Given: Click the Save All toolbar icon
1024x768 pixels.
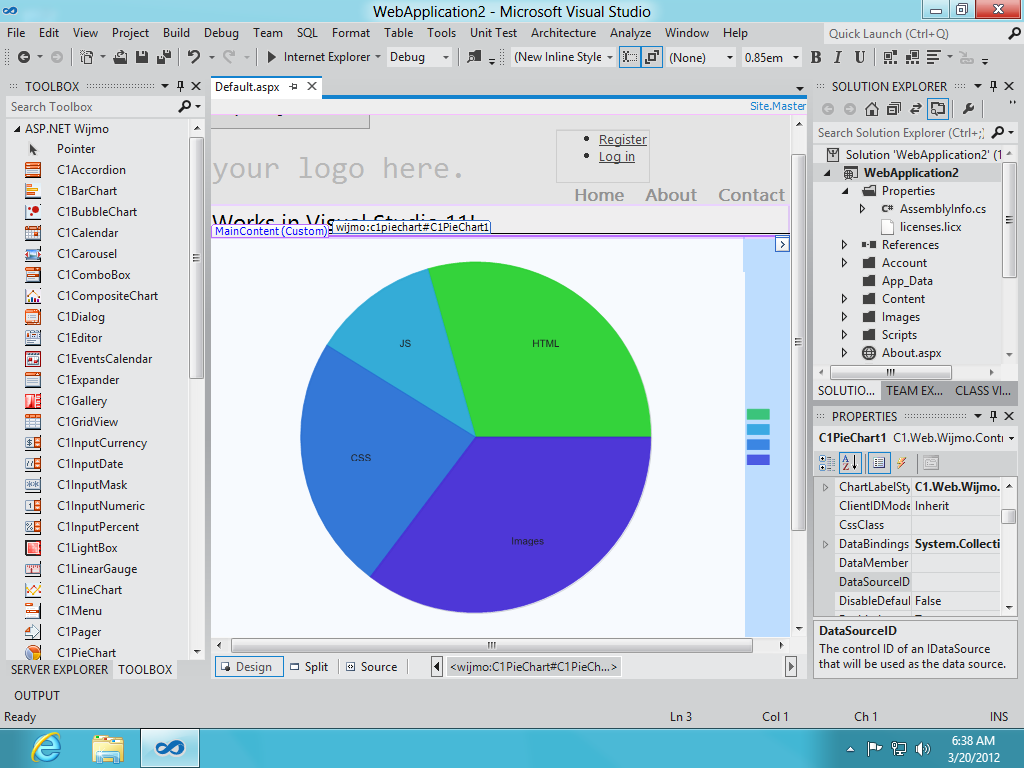Looking at the screenshot, I should pyautogui.click(x=164, y=57).
